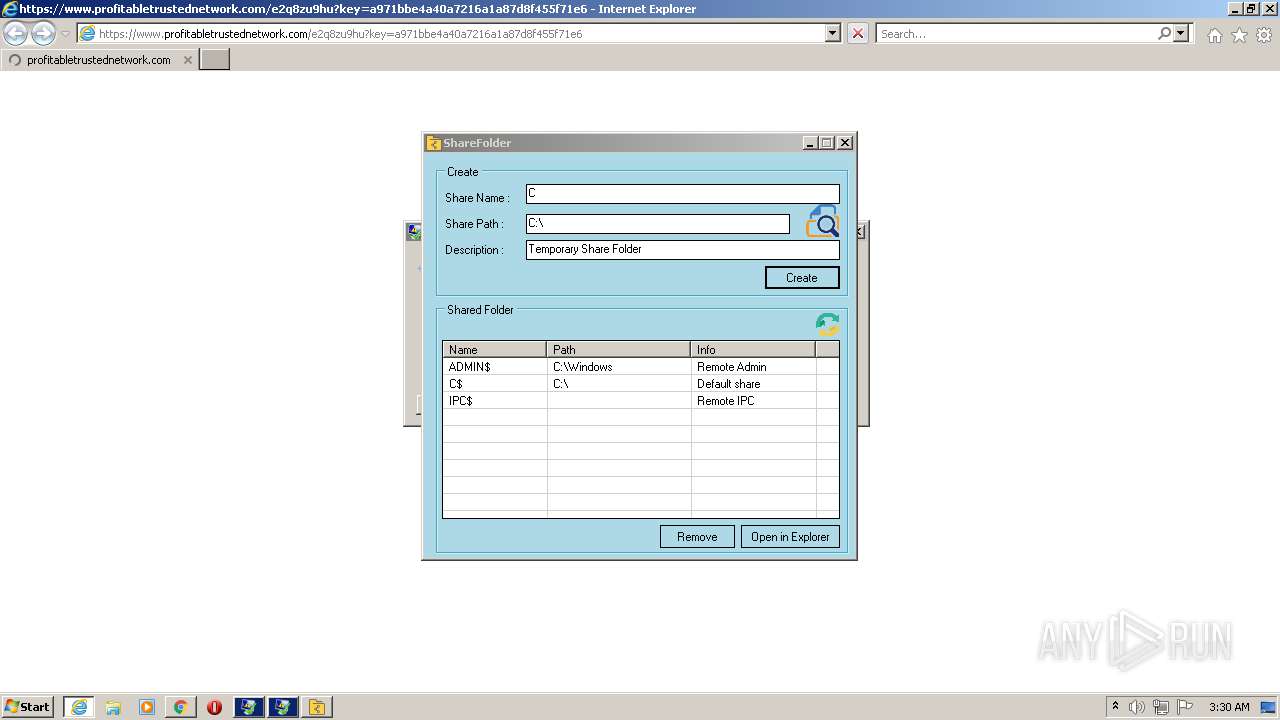The width and height of the screenshot is (1280, 720).
Task: Switch to the first installer taskbar item
Action: [248, 706]
